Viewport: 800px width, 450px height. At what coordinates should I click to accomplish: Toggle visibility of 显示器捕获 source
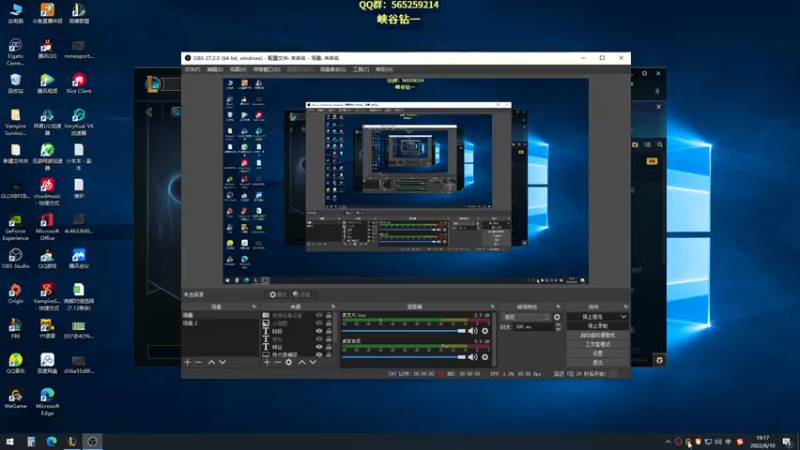click(x=319, y=355)
